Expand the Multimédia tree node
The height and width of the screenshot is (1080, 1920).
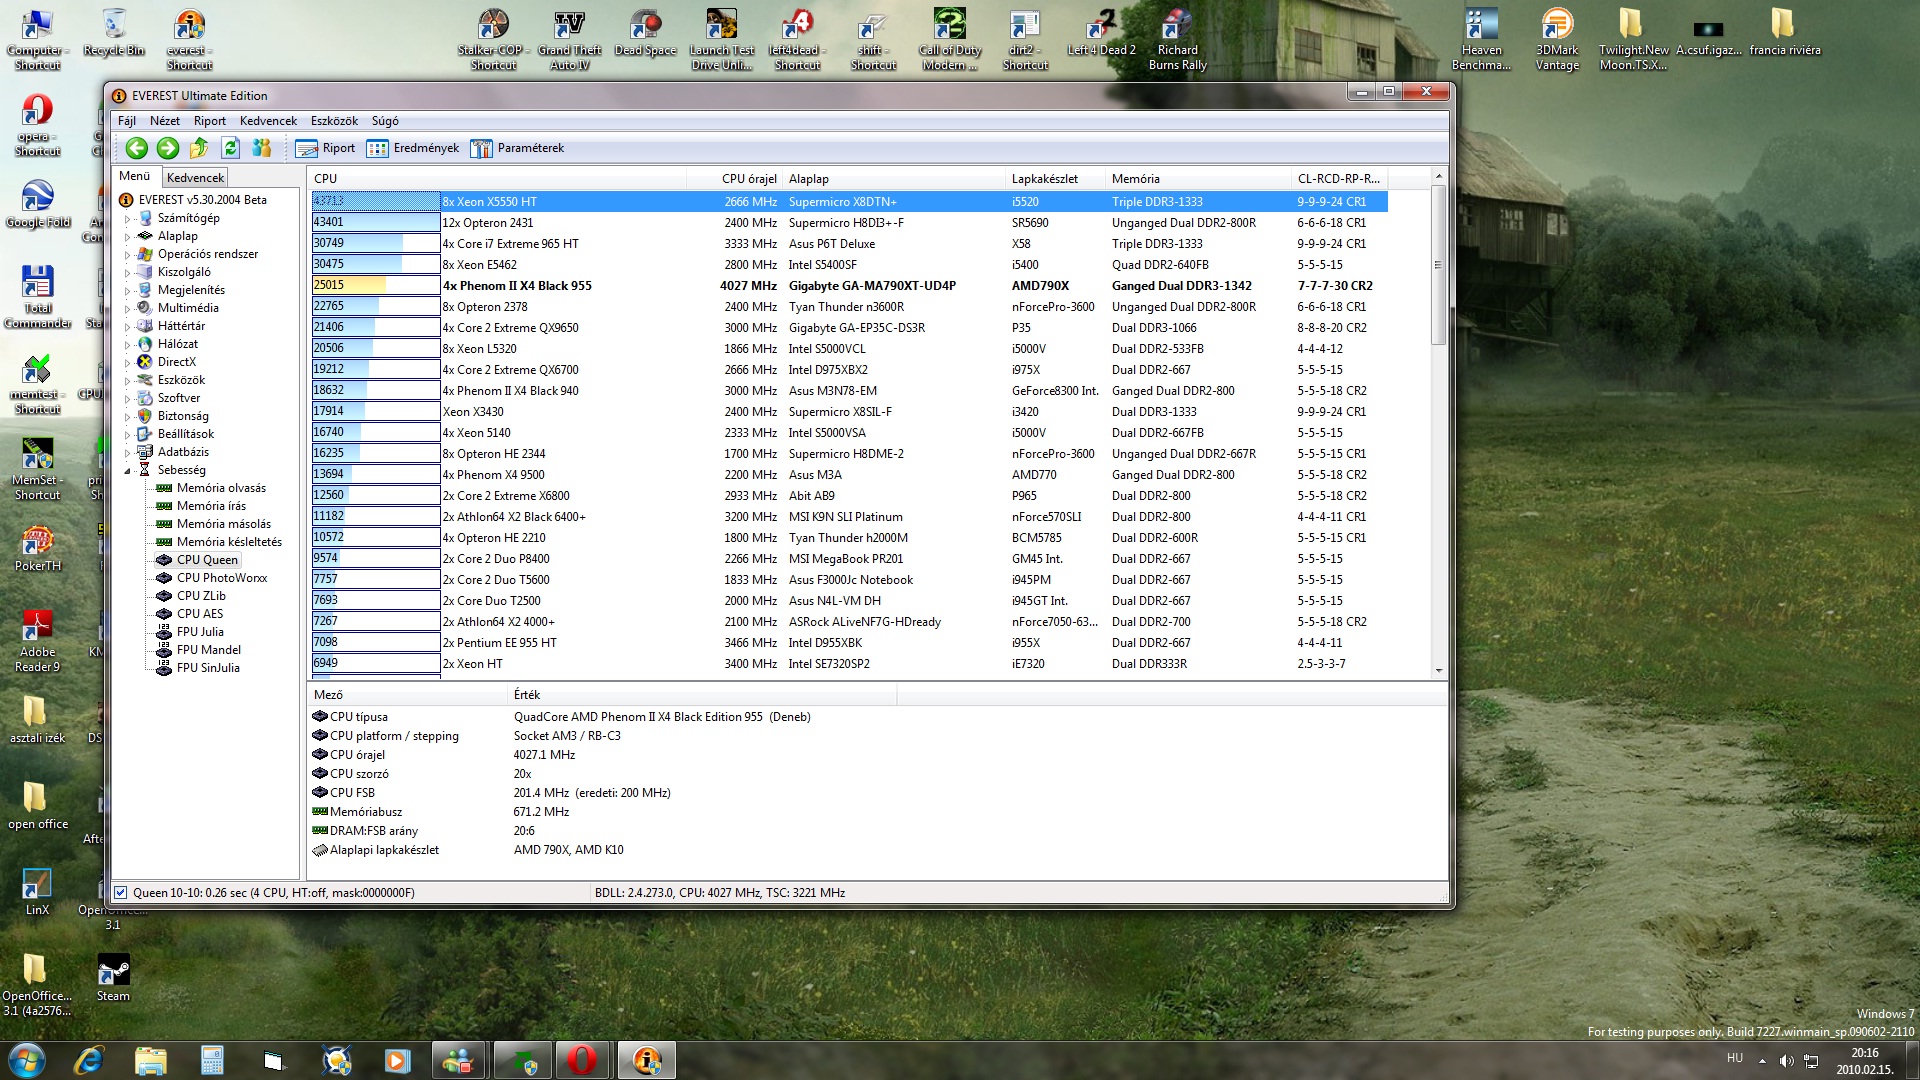[127, 309]
